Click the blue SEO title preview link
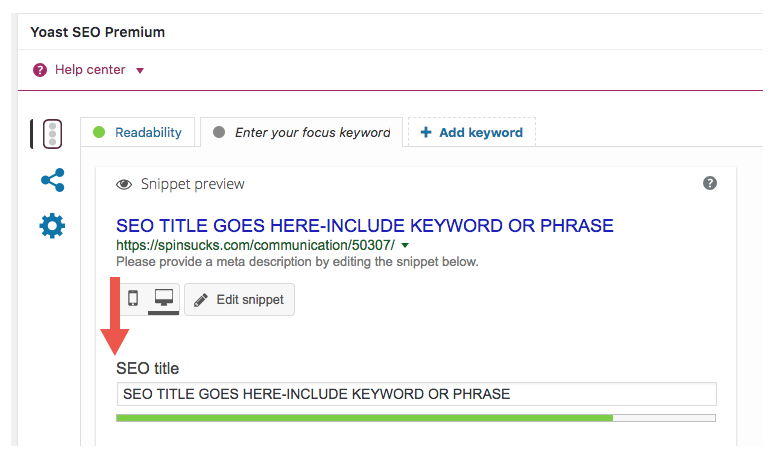The height and width of the screenshot is (473, 770). point(364,225)
